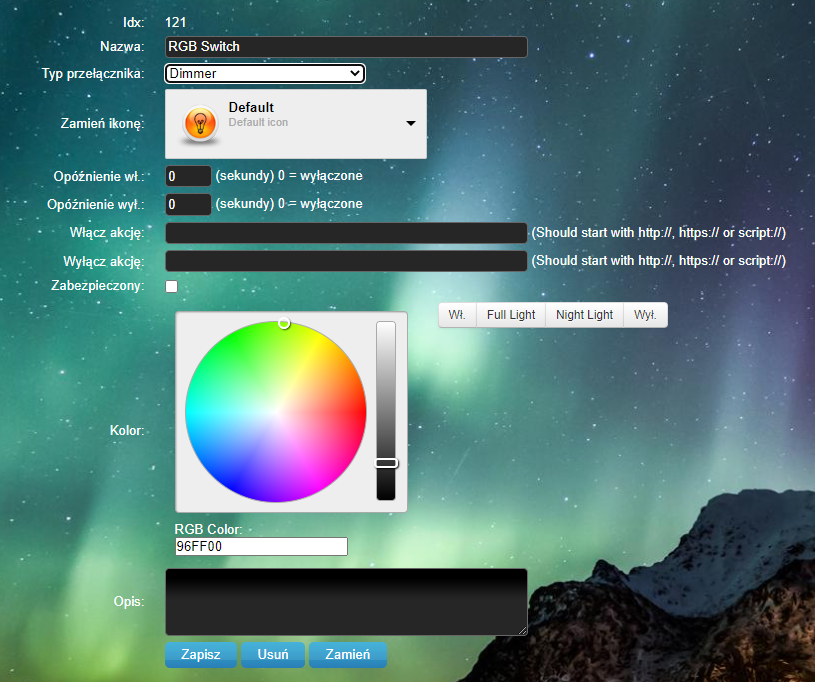Open the Typ przełącznika Dimmer combo box

[265, 73]
